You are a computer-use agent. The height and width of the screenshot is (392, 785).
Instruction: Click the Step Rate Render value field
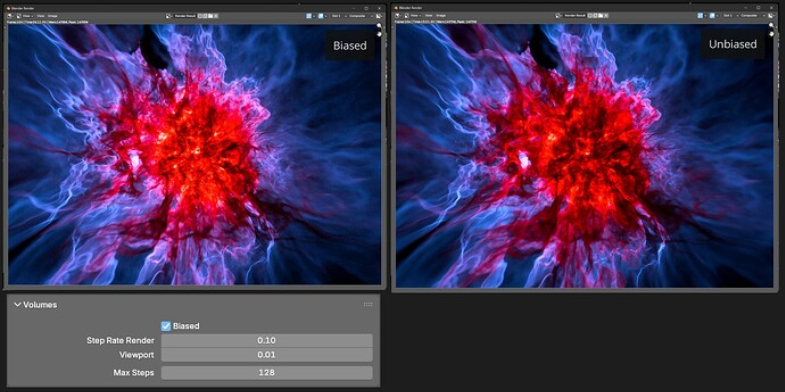pyautogui.click(x=267, y=340)
